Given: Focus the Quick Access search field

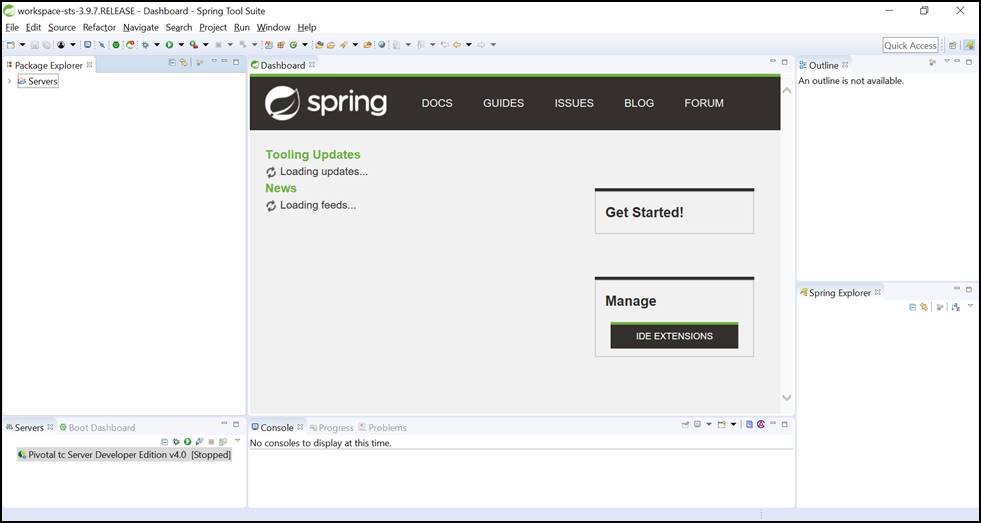Looking at the screenshot, I should (910, 45).
